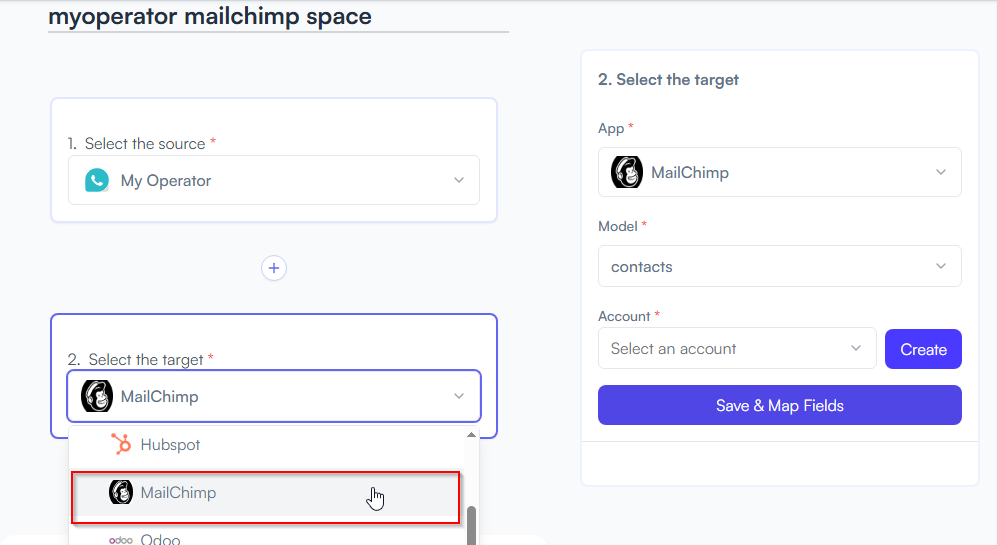
Task: Click the plus icon between steps
Action: click(274, 268)
